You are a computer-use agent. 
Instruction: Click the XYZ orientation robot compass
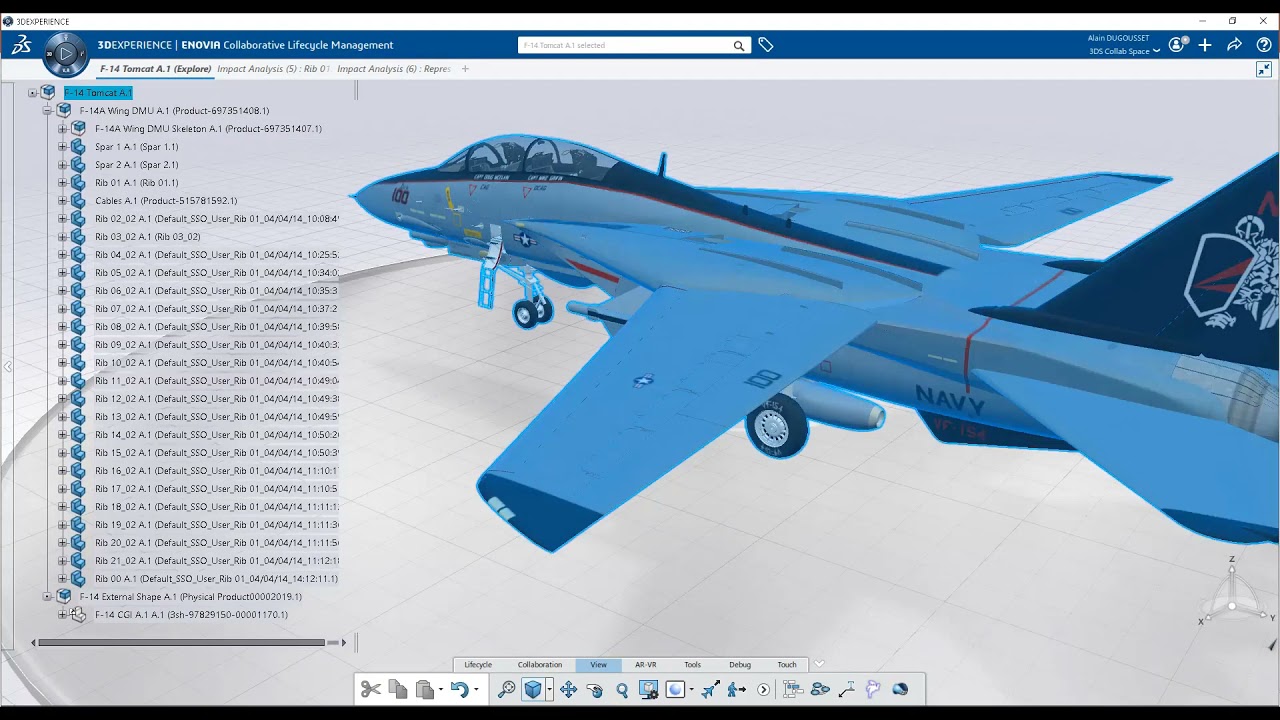pos(1232,592)
